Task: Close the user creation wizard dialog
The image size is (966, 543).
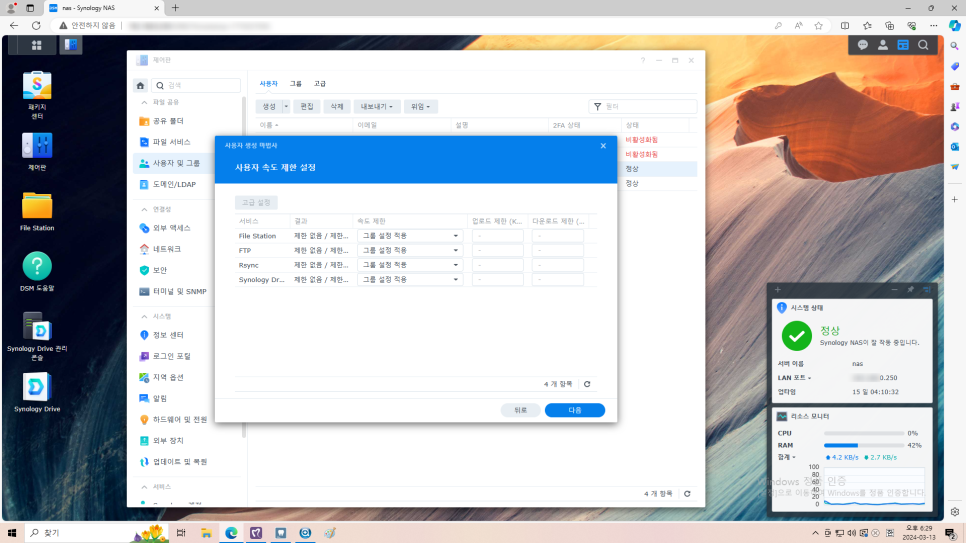Action: pos(603,146)
